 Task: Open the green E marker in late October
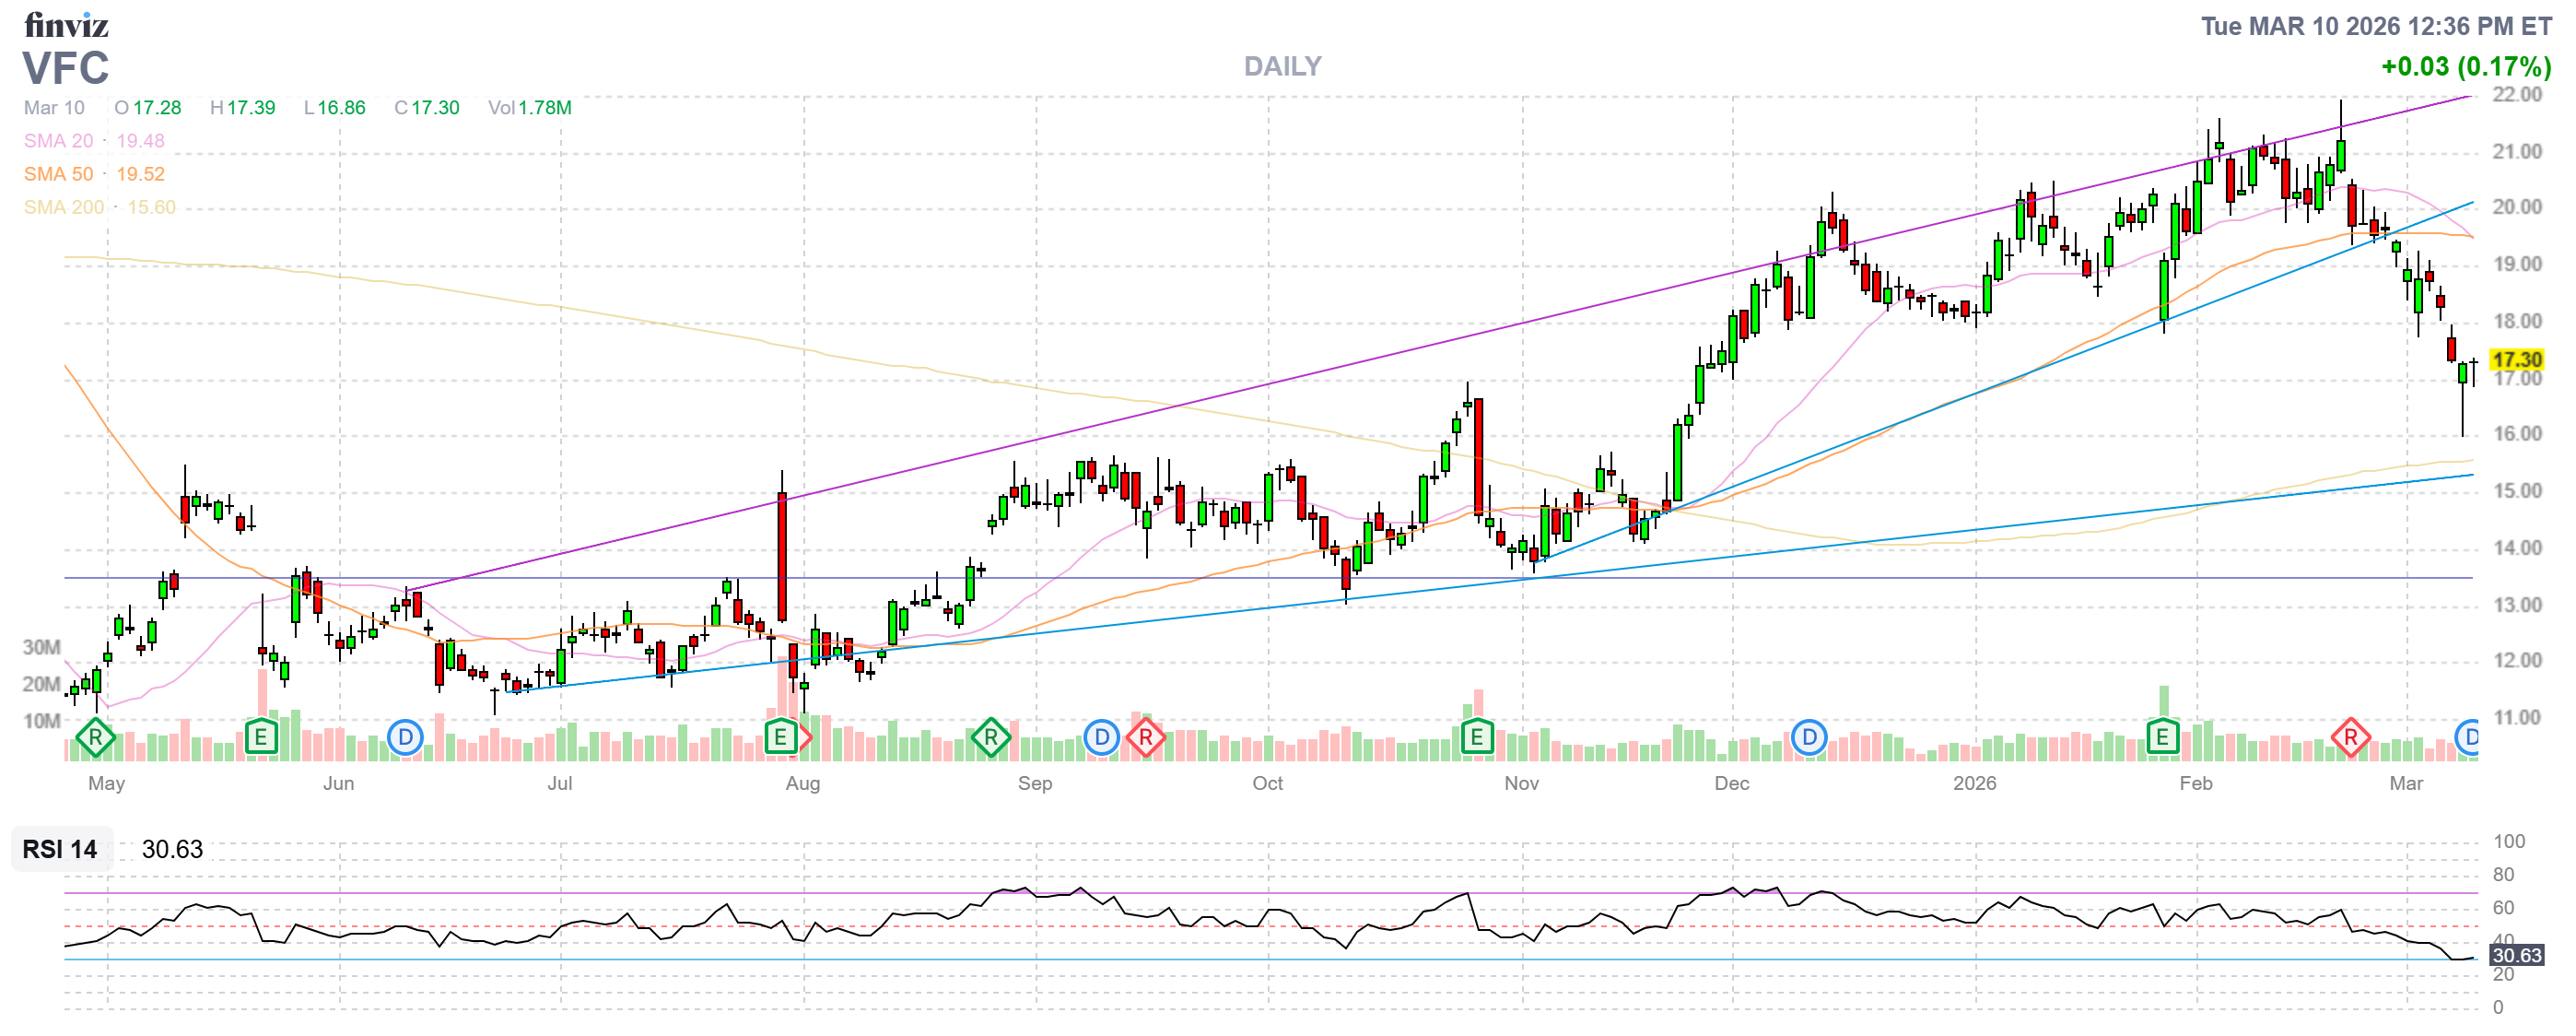[x=1476, y=739]
